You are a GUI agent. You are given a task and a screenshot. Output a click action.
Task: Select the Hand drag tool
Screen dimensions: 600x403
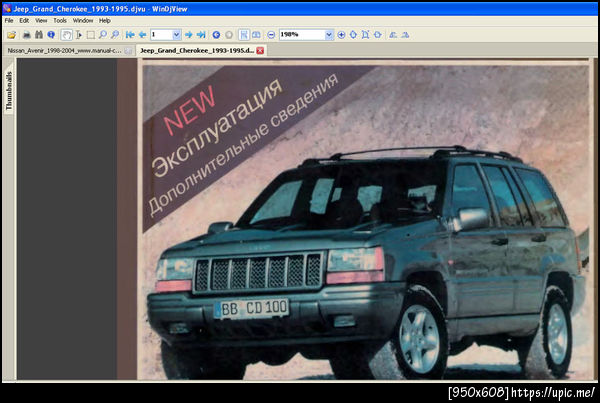[66, 35]
